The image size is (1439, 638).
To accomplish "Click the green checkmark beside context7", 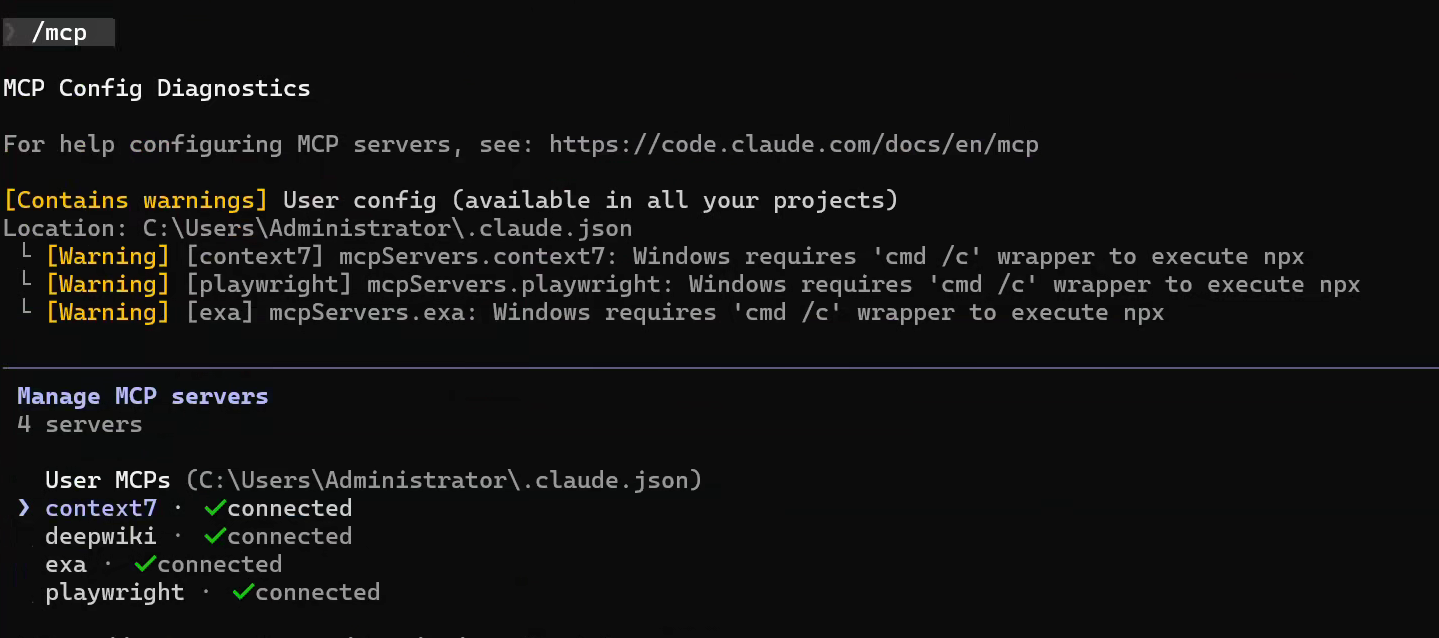I will [x=213, y=508].
